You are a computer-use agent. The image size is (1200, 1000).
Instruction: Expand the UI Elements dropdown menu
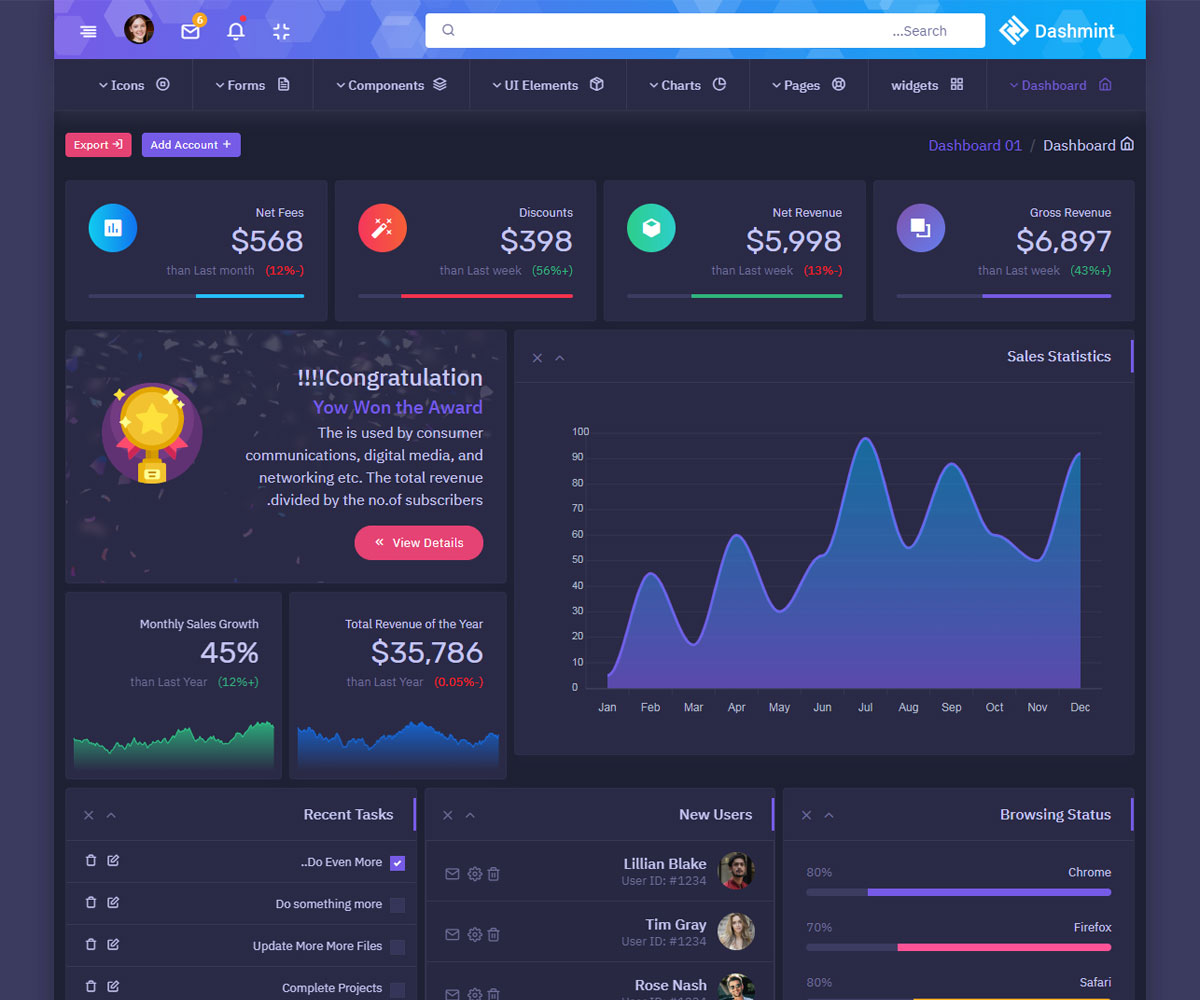(x=548, y=85)
